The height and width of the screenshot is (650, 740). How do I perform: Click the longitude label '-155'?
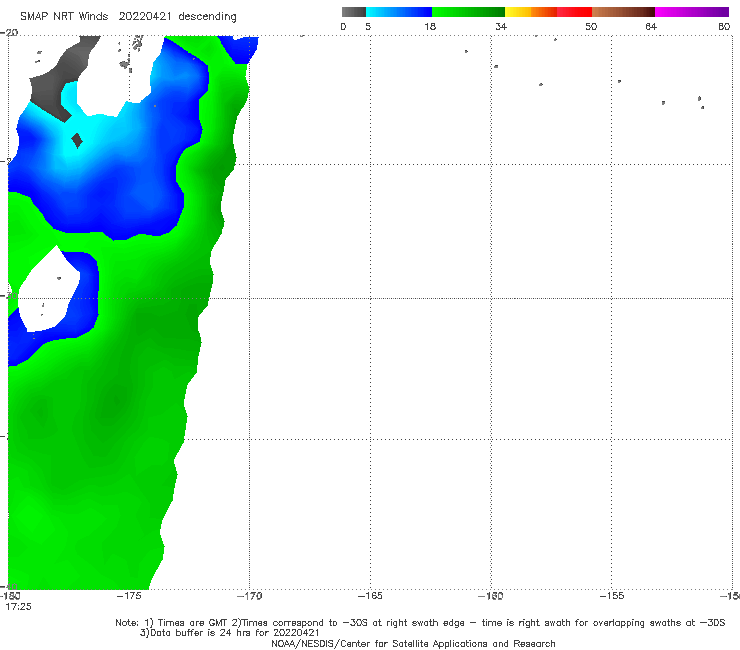point(612,596)
